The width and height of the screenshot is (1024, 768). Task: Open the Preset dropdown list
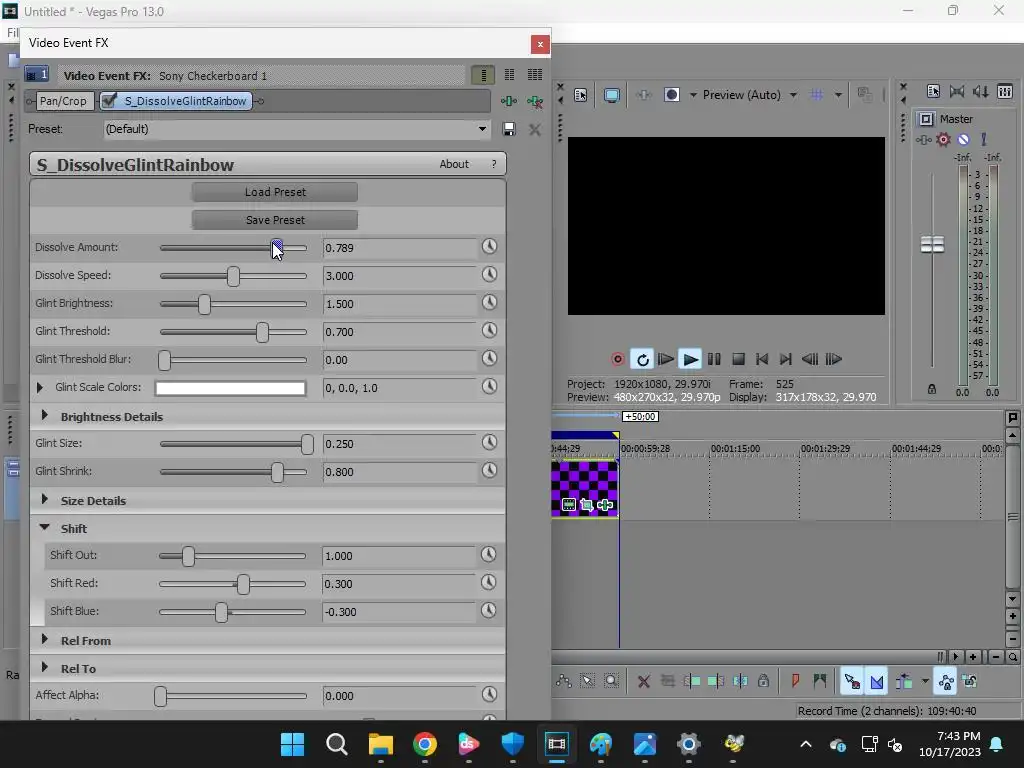[x=482, y=129]
